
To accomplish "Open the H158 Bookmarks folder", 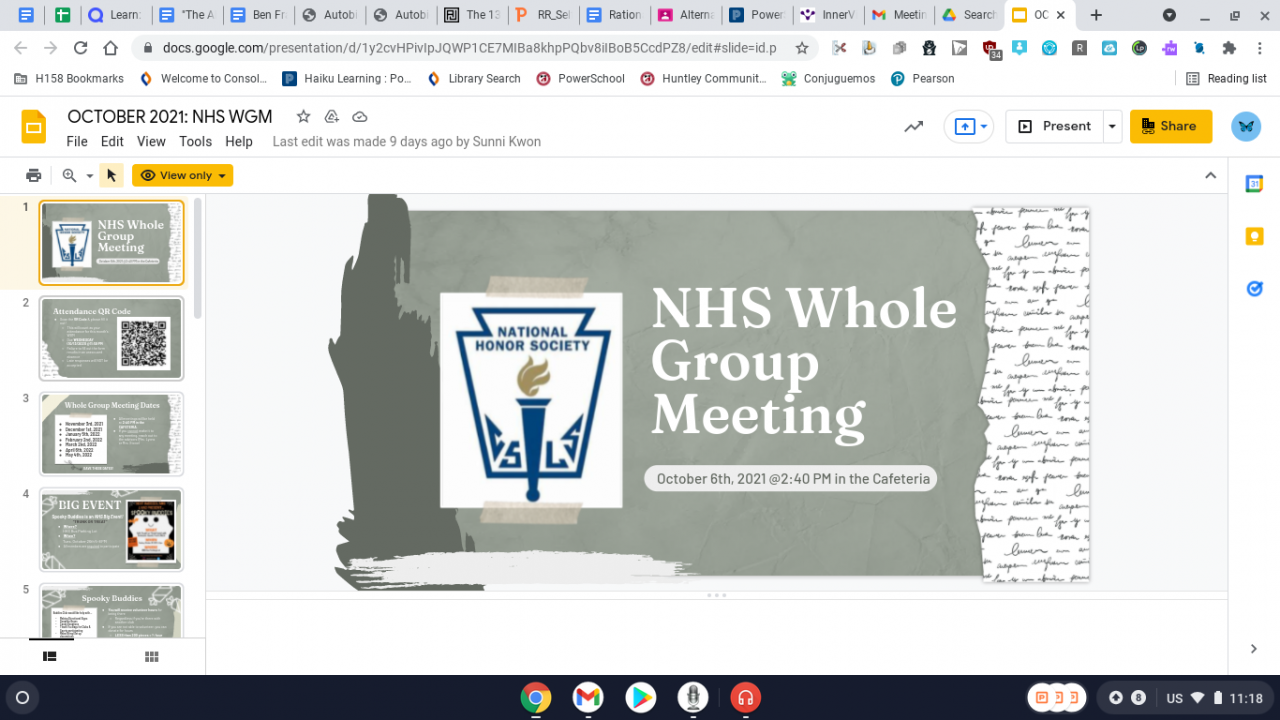I will point(69,79).
